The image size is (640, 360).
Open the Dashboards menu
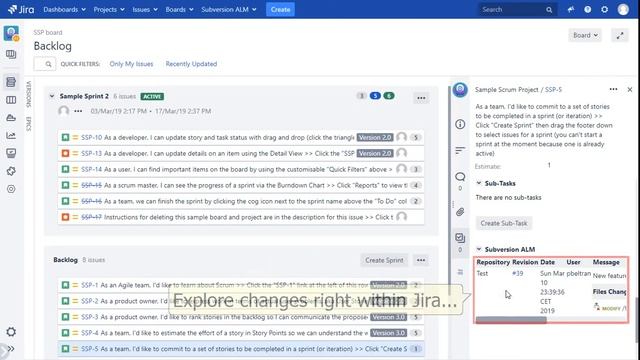click(x=64, y=9)
